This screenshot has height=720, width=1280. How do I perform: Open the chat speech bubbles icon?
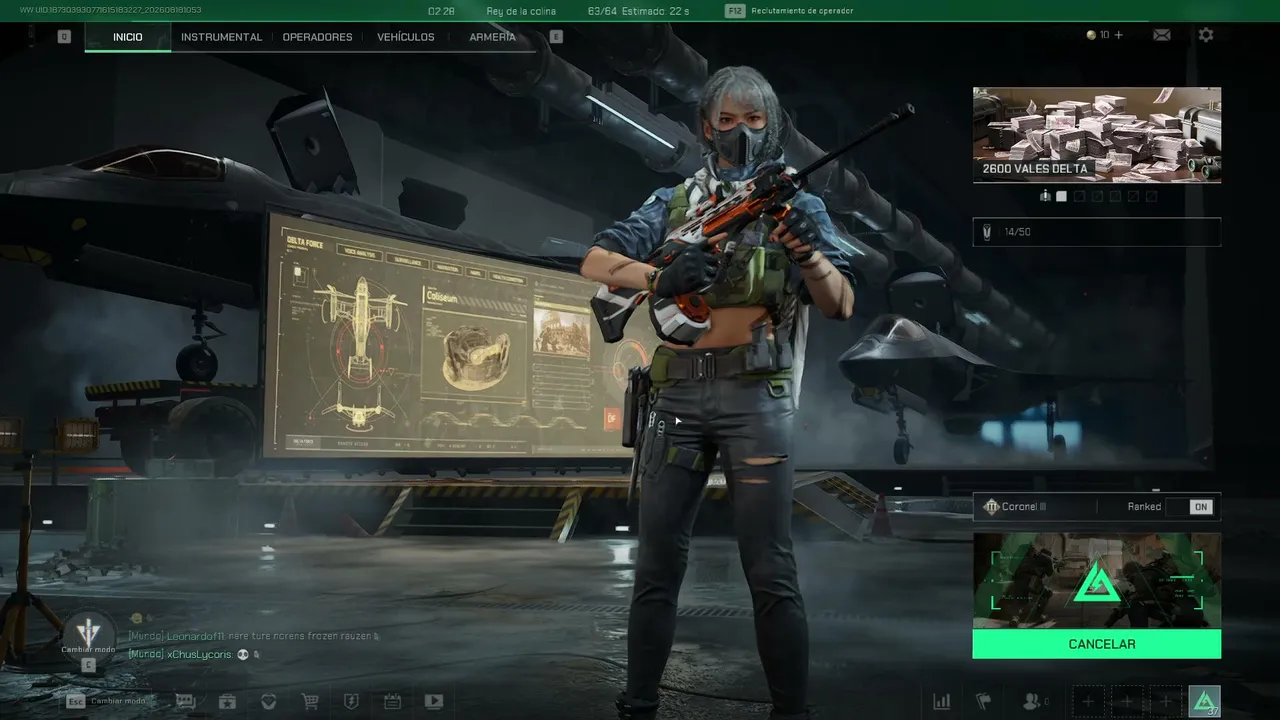pos(185,701)
